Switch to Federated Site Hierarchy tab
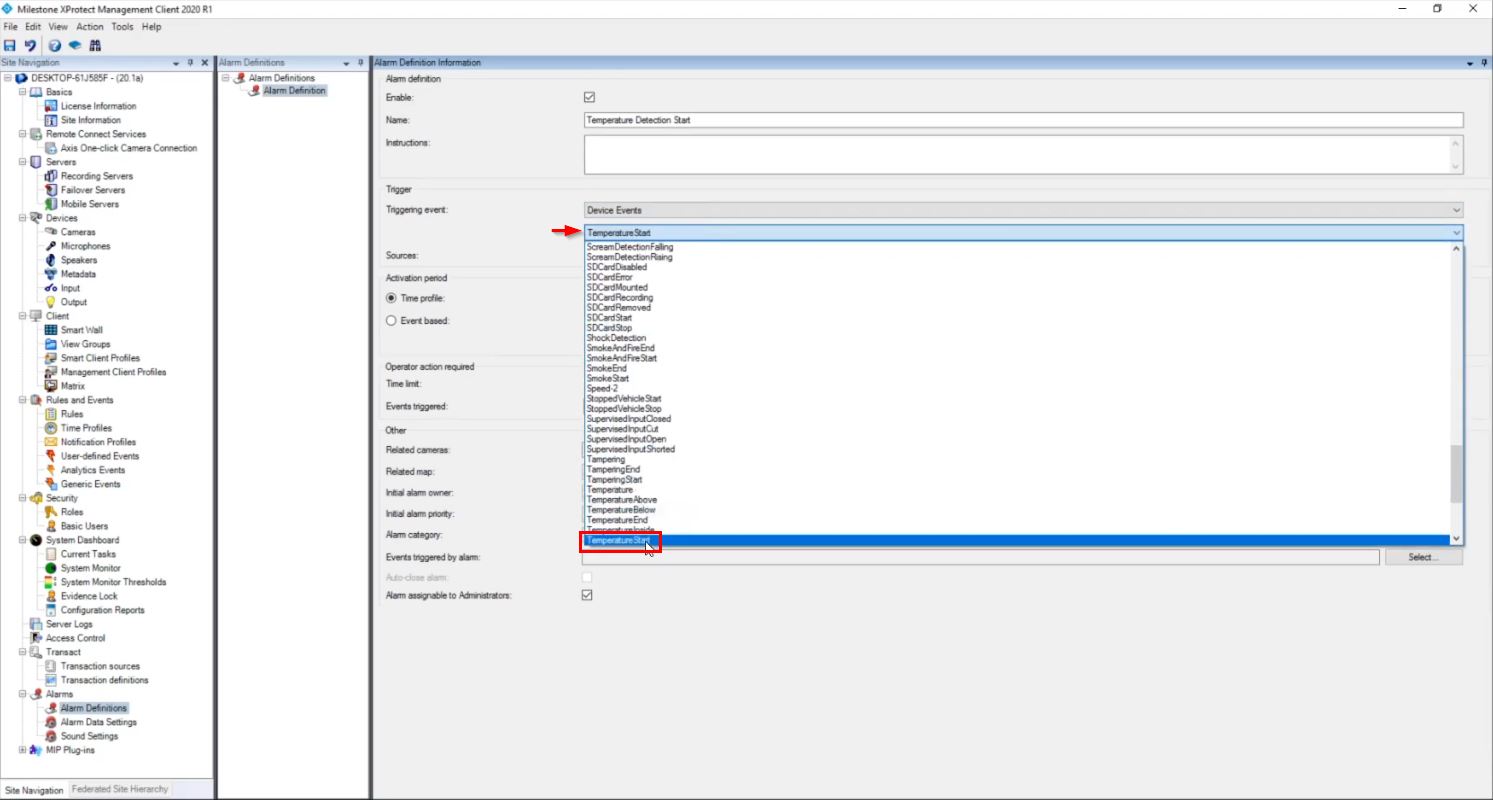The width and height of the screenshot is (1493, 800). pos(120,789)
